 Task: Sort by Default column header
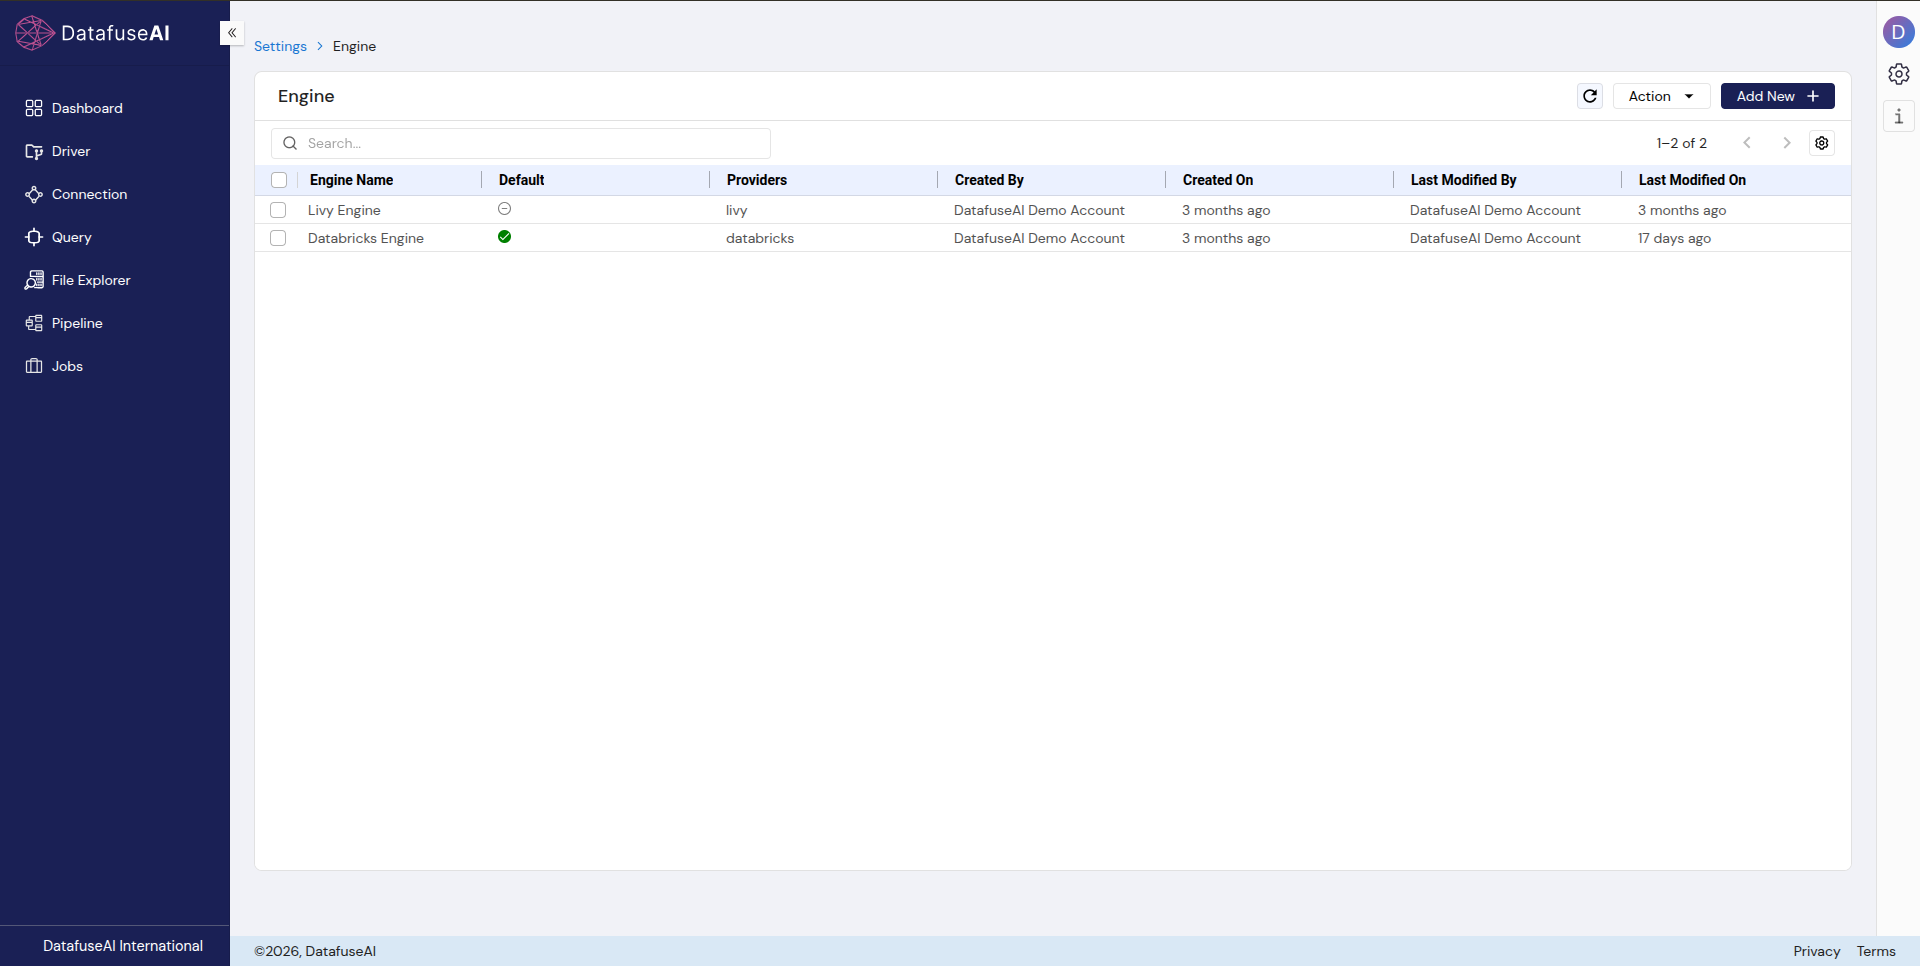[x=521, y=180]
